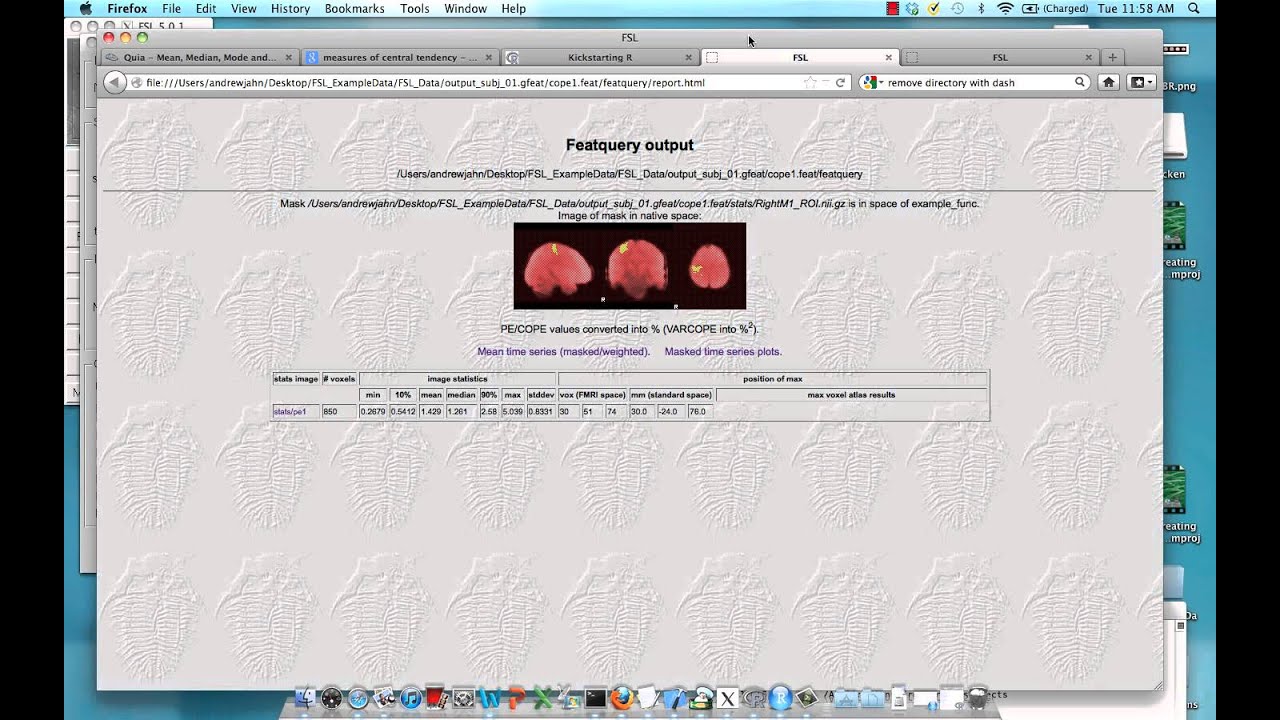Open X11 from the dock
This screenshot has width=1280, height=720.
click(x=727, y=698)
